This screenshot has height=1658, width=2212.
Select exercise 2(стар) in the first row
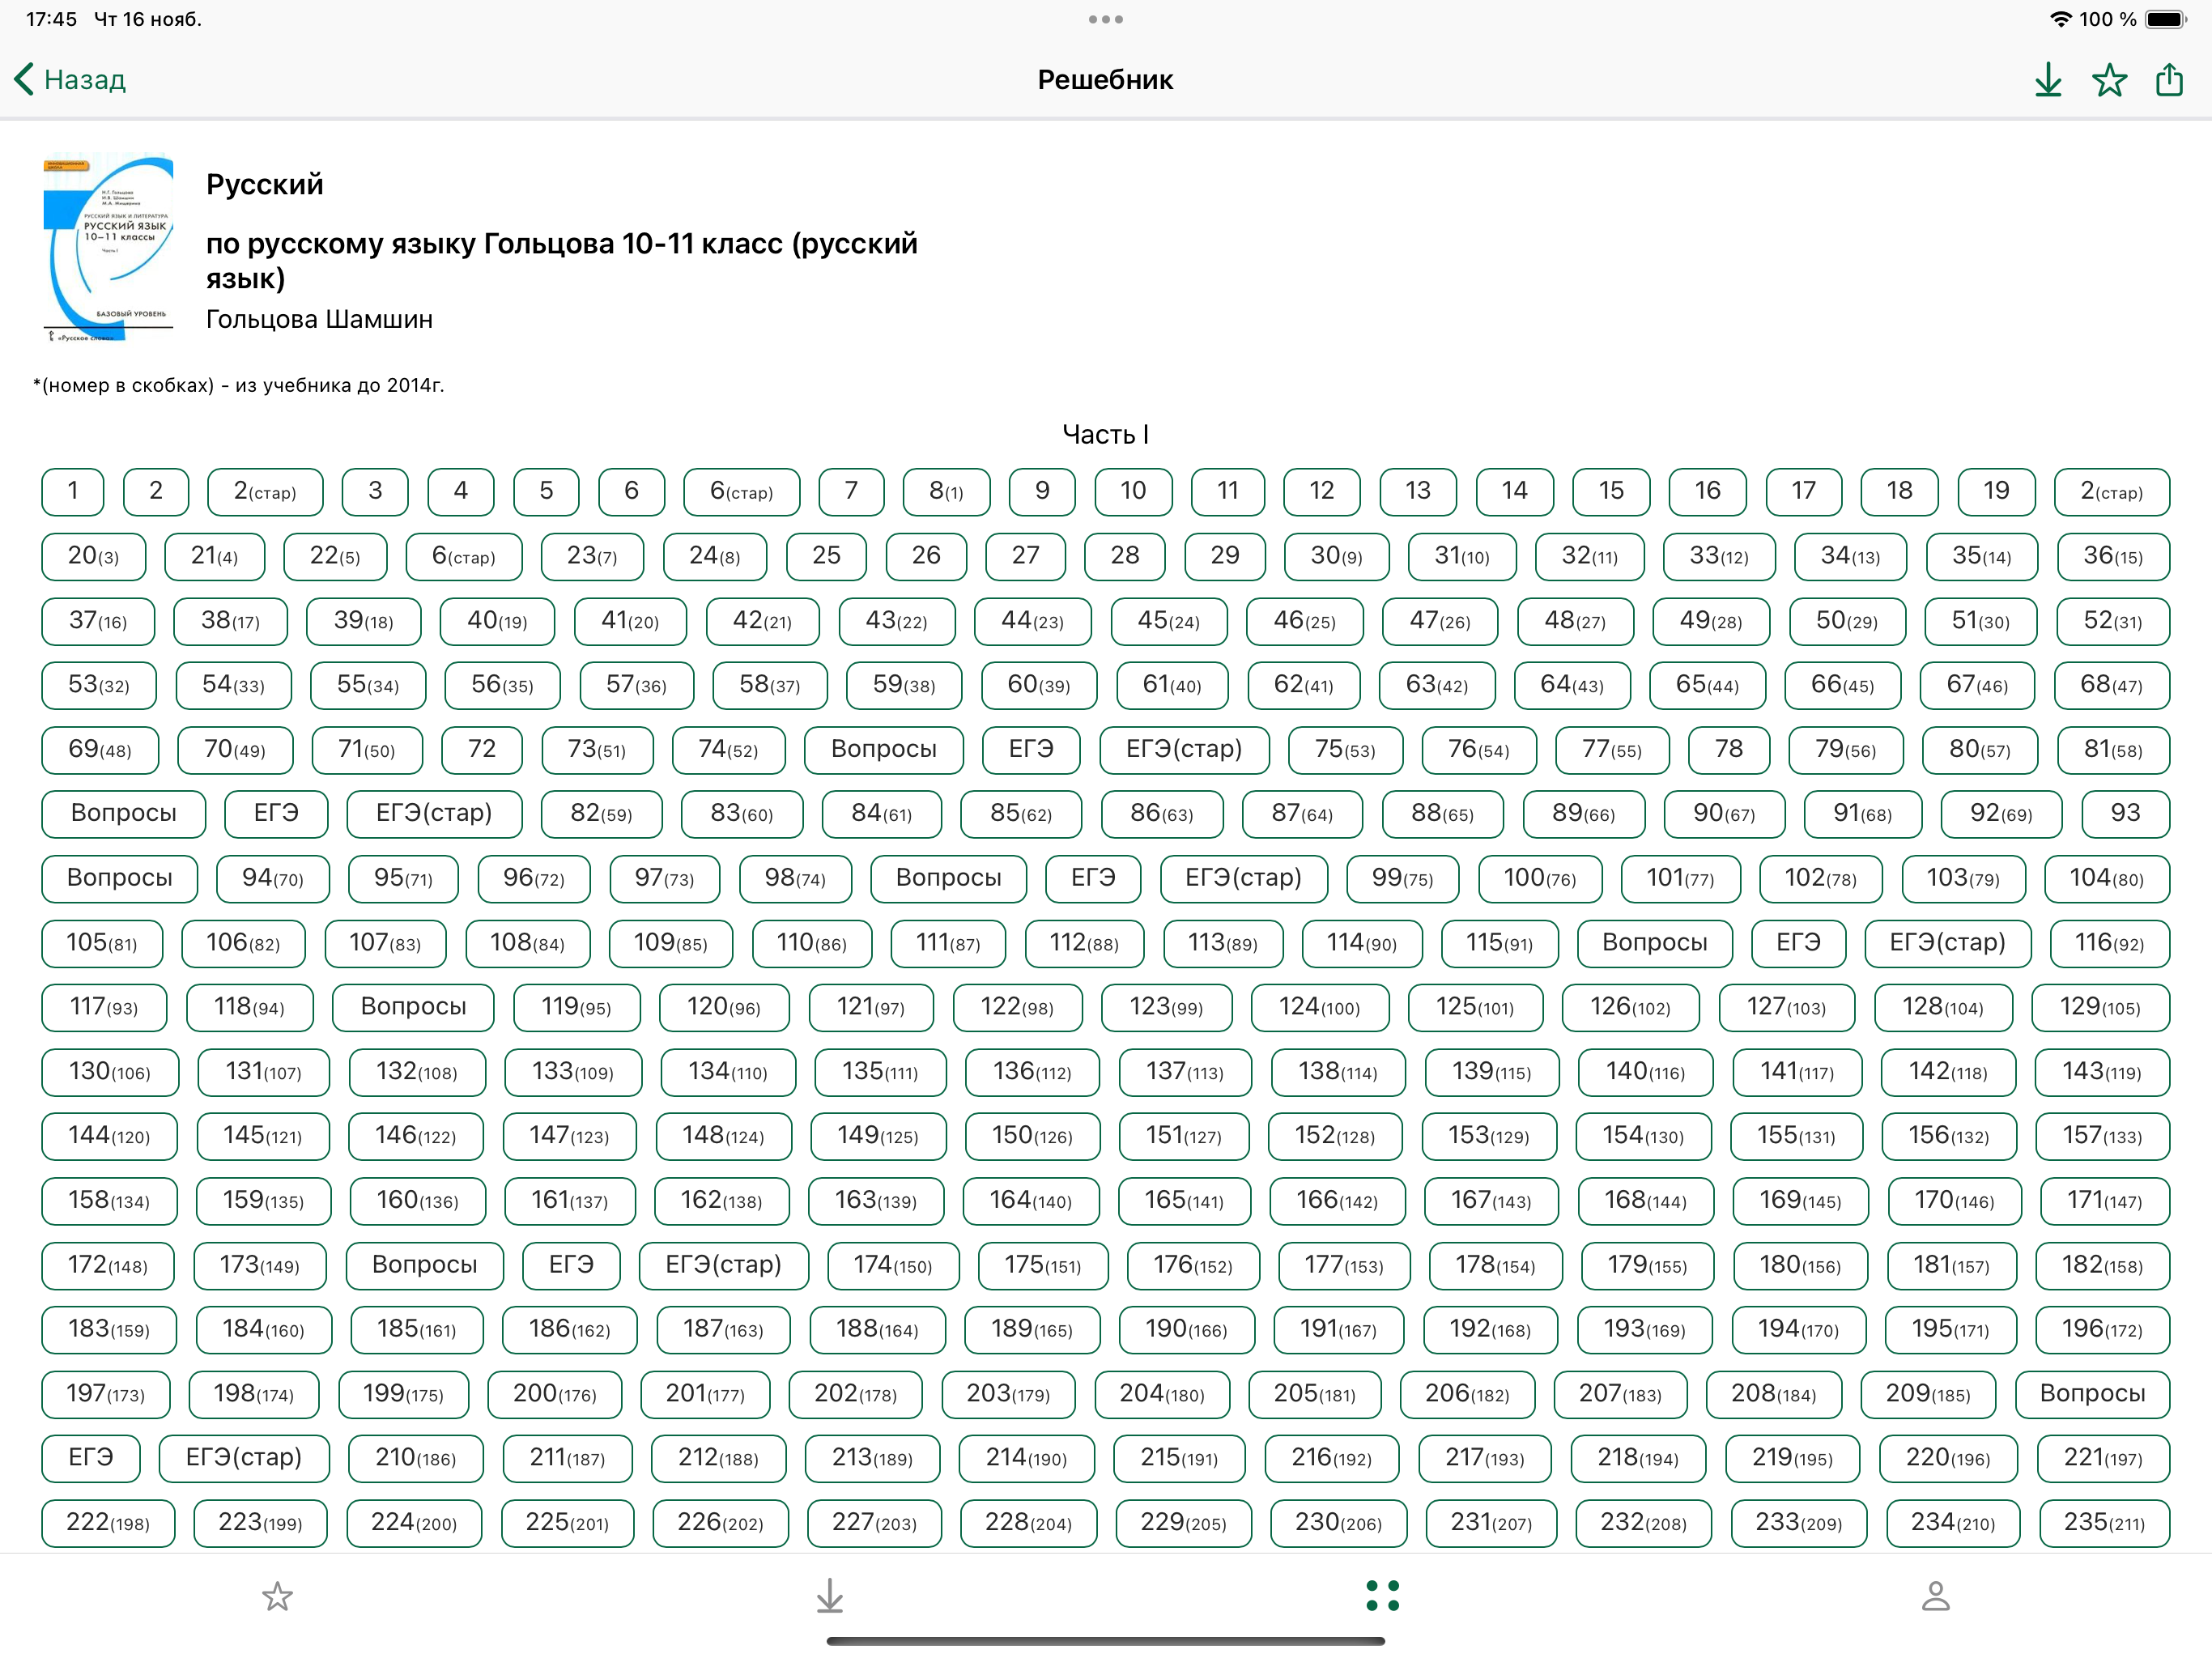coord(265,491)
